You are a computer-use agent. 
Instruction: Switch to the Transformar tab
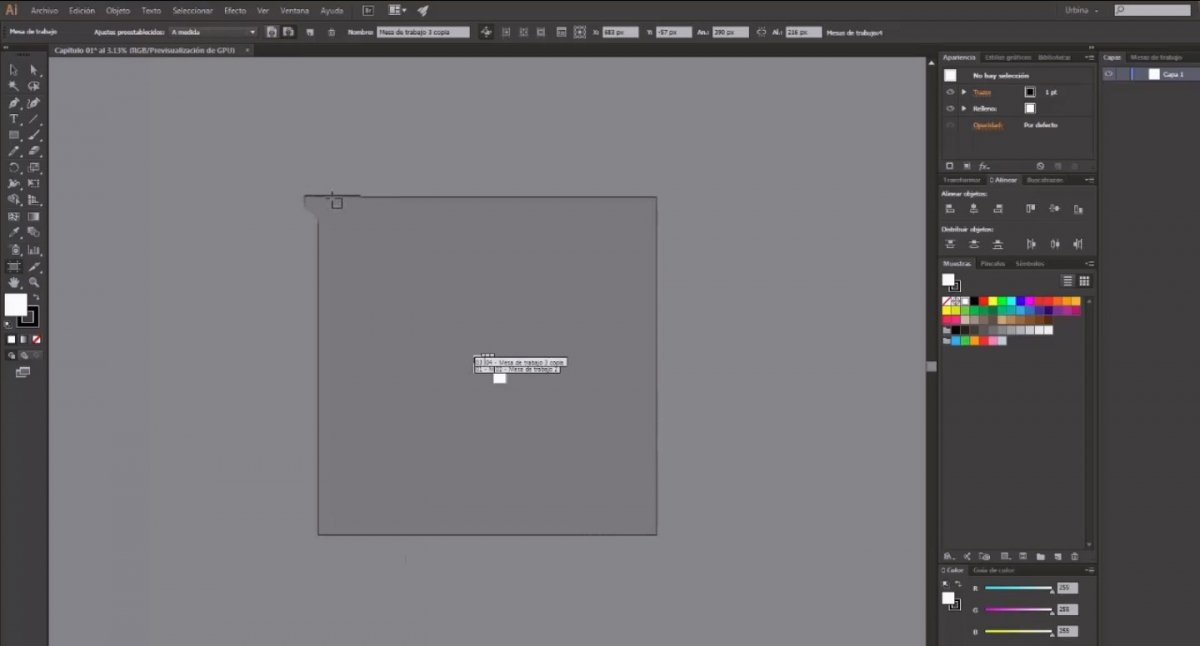pyautogui.click(x=963, y=180)
